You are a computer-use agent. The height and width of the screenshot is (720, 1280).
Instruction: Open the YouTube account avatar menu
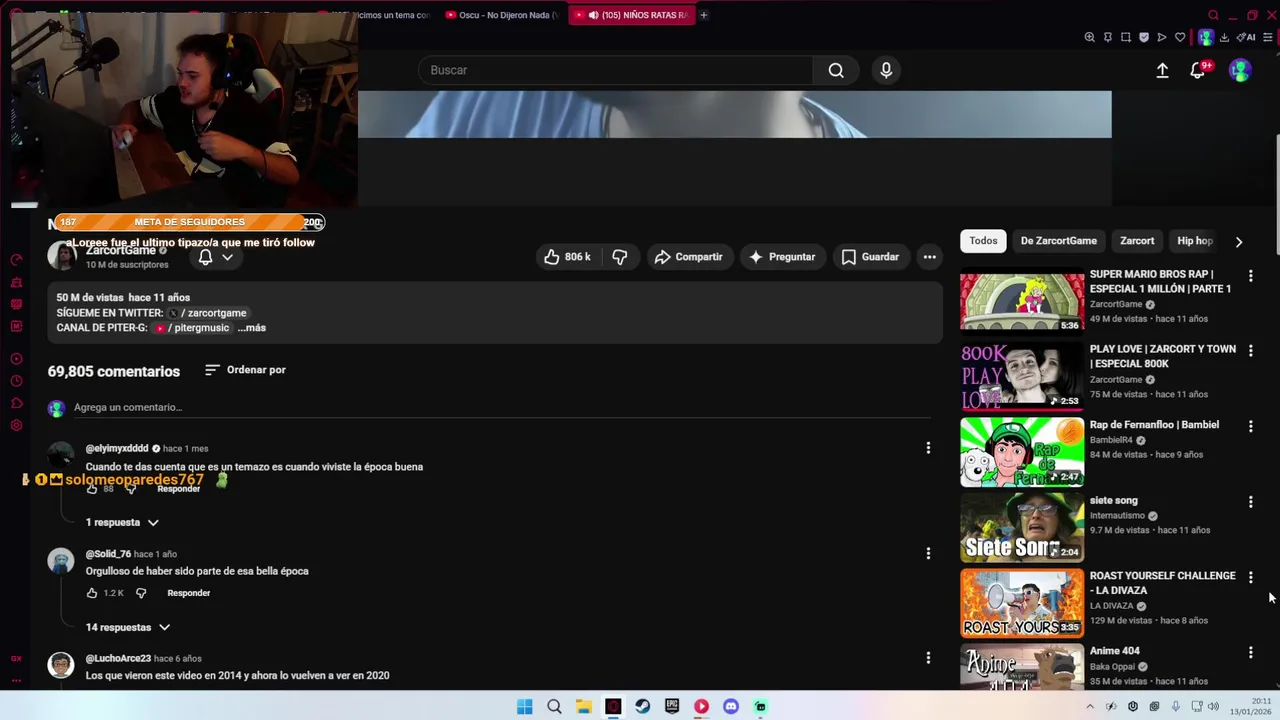click(x=1240, y=70)
